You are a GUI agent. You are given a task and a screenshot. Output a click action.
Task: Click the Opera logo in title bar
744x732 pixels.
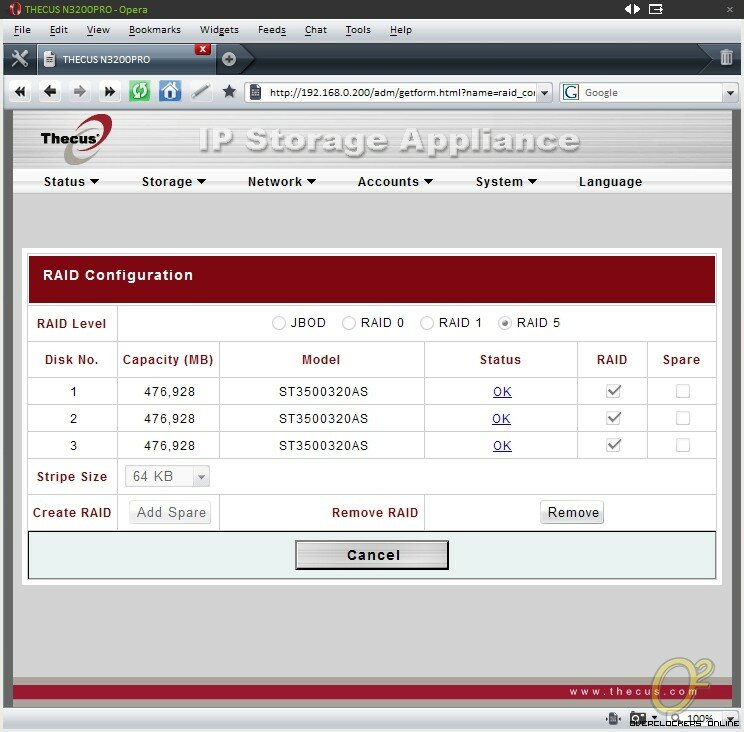pyautogui.click(x=14, y=9)
